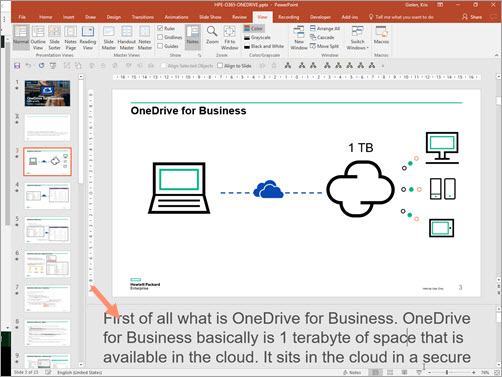The width and height of the screenshot is (502, 377).
Task: Switch to the Design tab
Action: [114, 17]
